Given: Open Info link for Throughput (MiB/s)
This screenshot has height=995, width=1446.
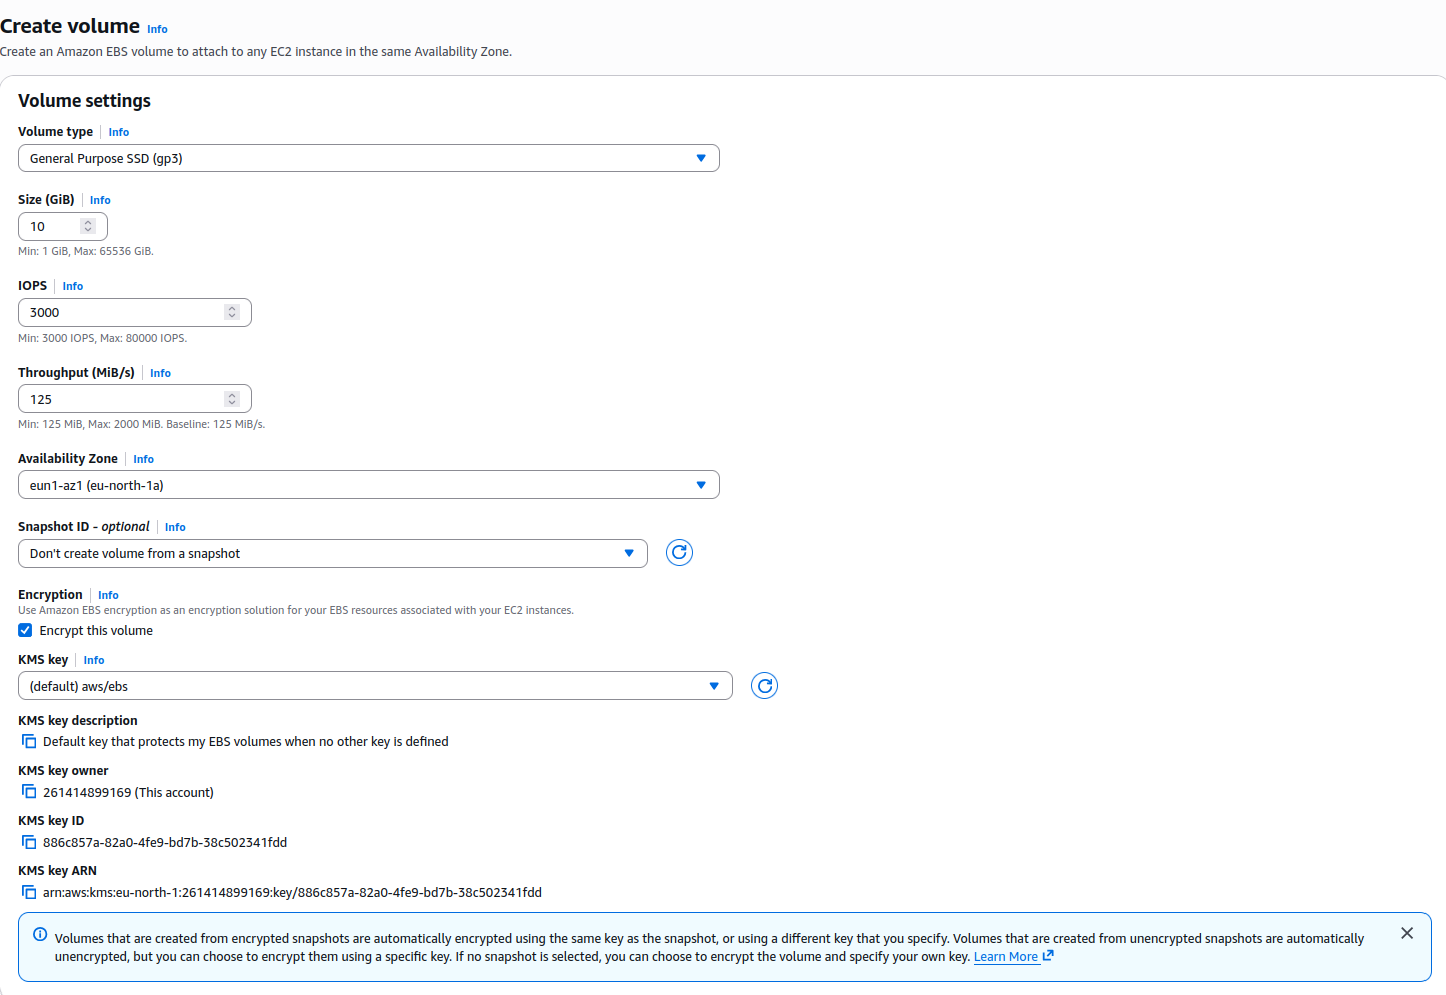Looking at the screenshot, I should tap(161, 373).
